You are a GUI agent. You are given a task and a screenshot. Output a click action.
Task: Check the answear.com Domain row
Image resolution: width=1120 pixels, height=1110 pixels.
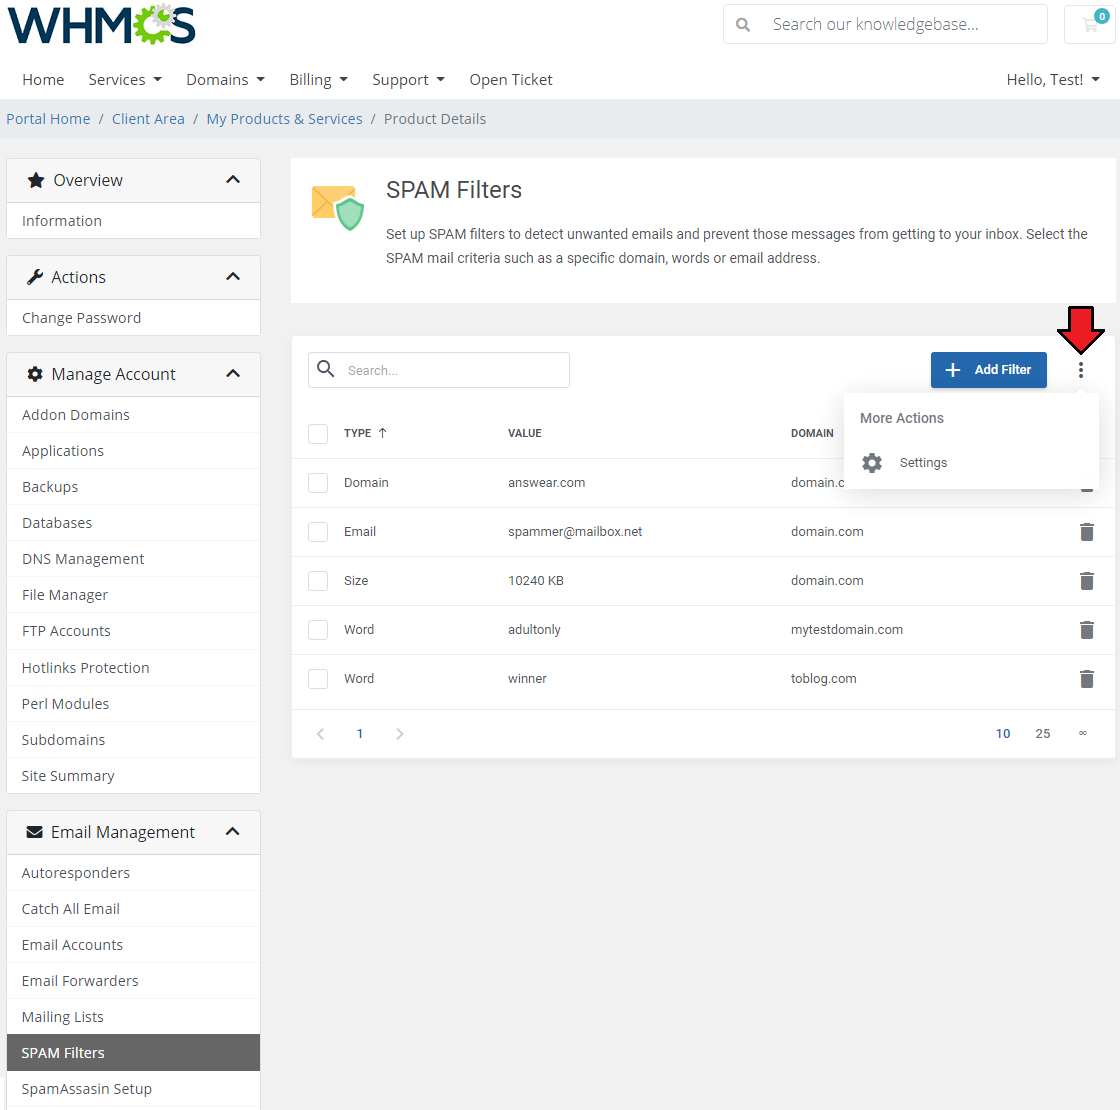tap(318, 483)
